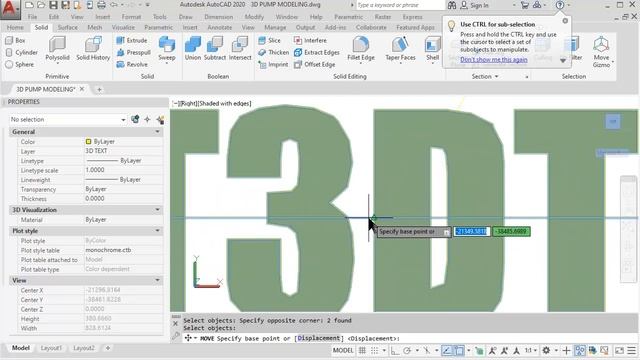The height and width of the screenshot is (360, 640).
Task: Activate the Polysolid tool
Action: 57,49
